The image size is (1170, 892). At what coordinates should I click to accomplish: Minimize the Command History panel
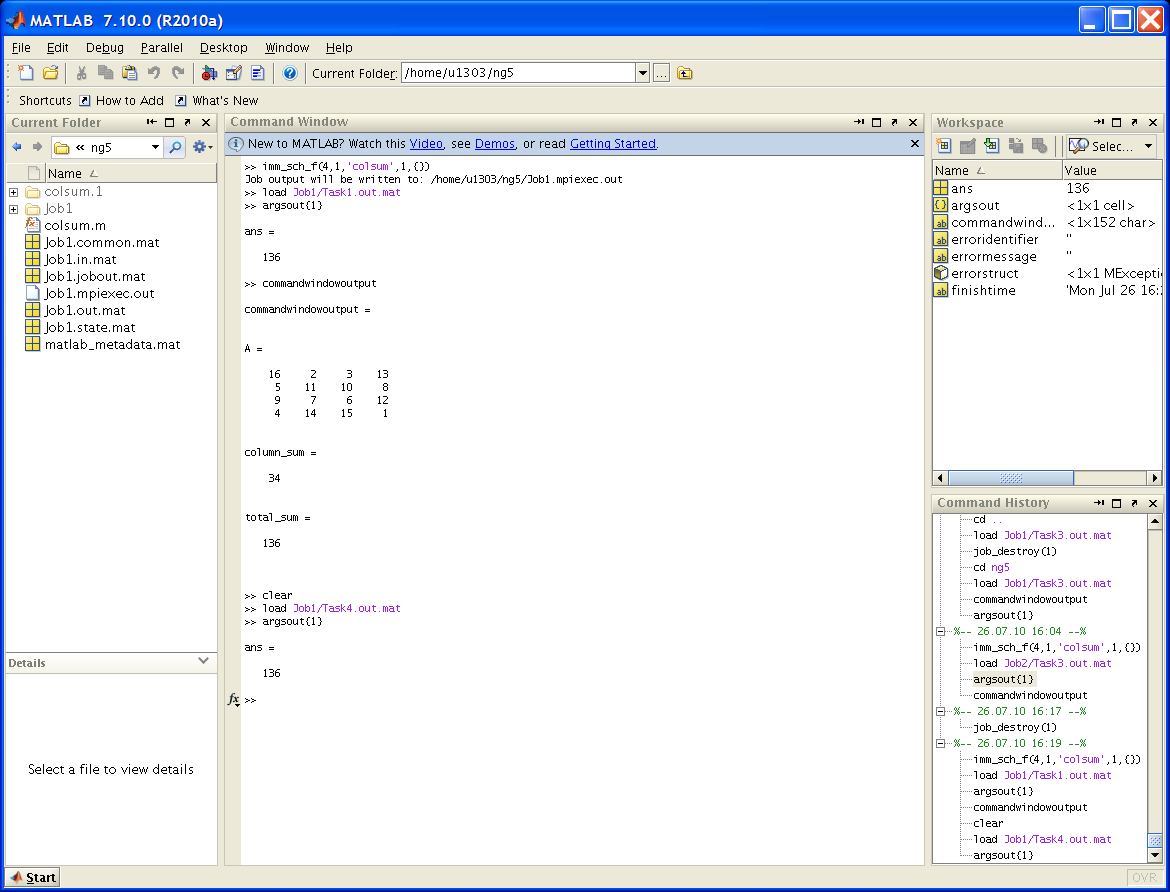coord(1099,503)
